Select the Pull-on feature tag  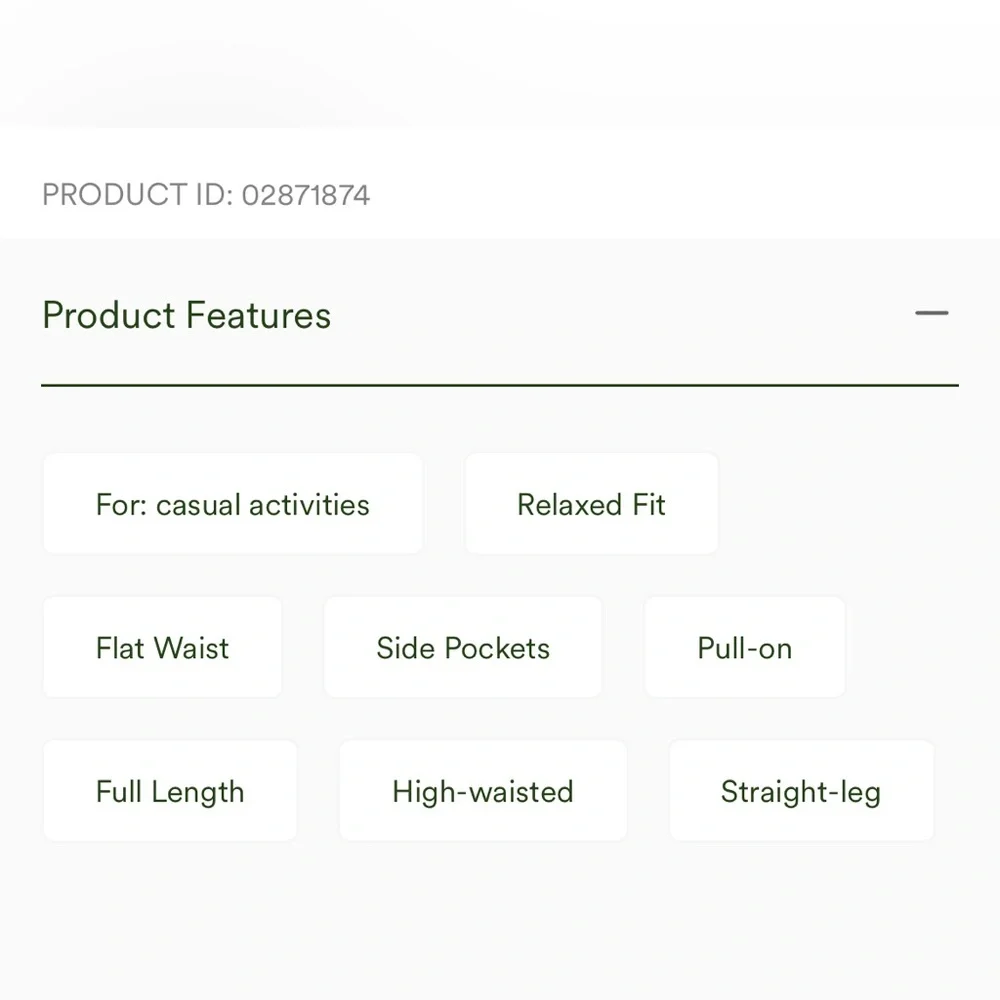744,648
